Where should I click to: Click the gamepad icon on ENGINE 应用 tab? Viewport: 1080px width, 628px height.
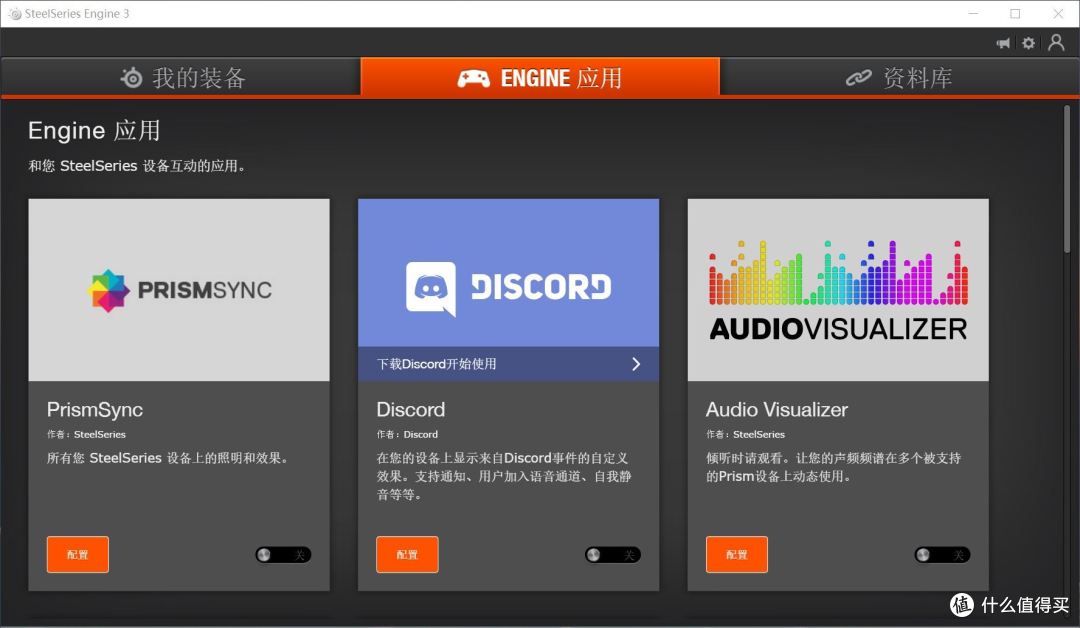click(473, 78)
